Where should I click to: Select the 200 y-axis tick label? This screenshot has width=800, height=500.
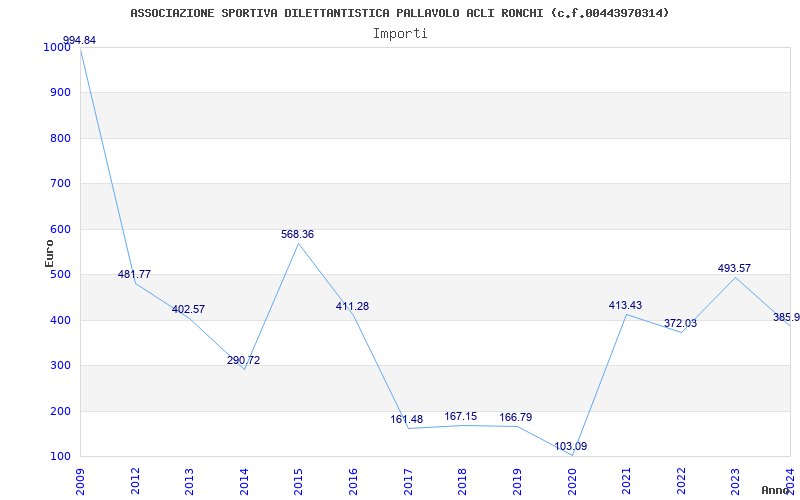(60, 411)
